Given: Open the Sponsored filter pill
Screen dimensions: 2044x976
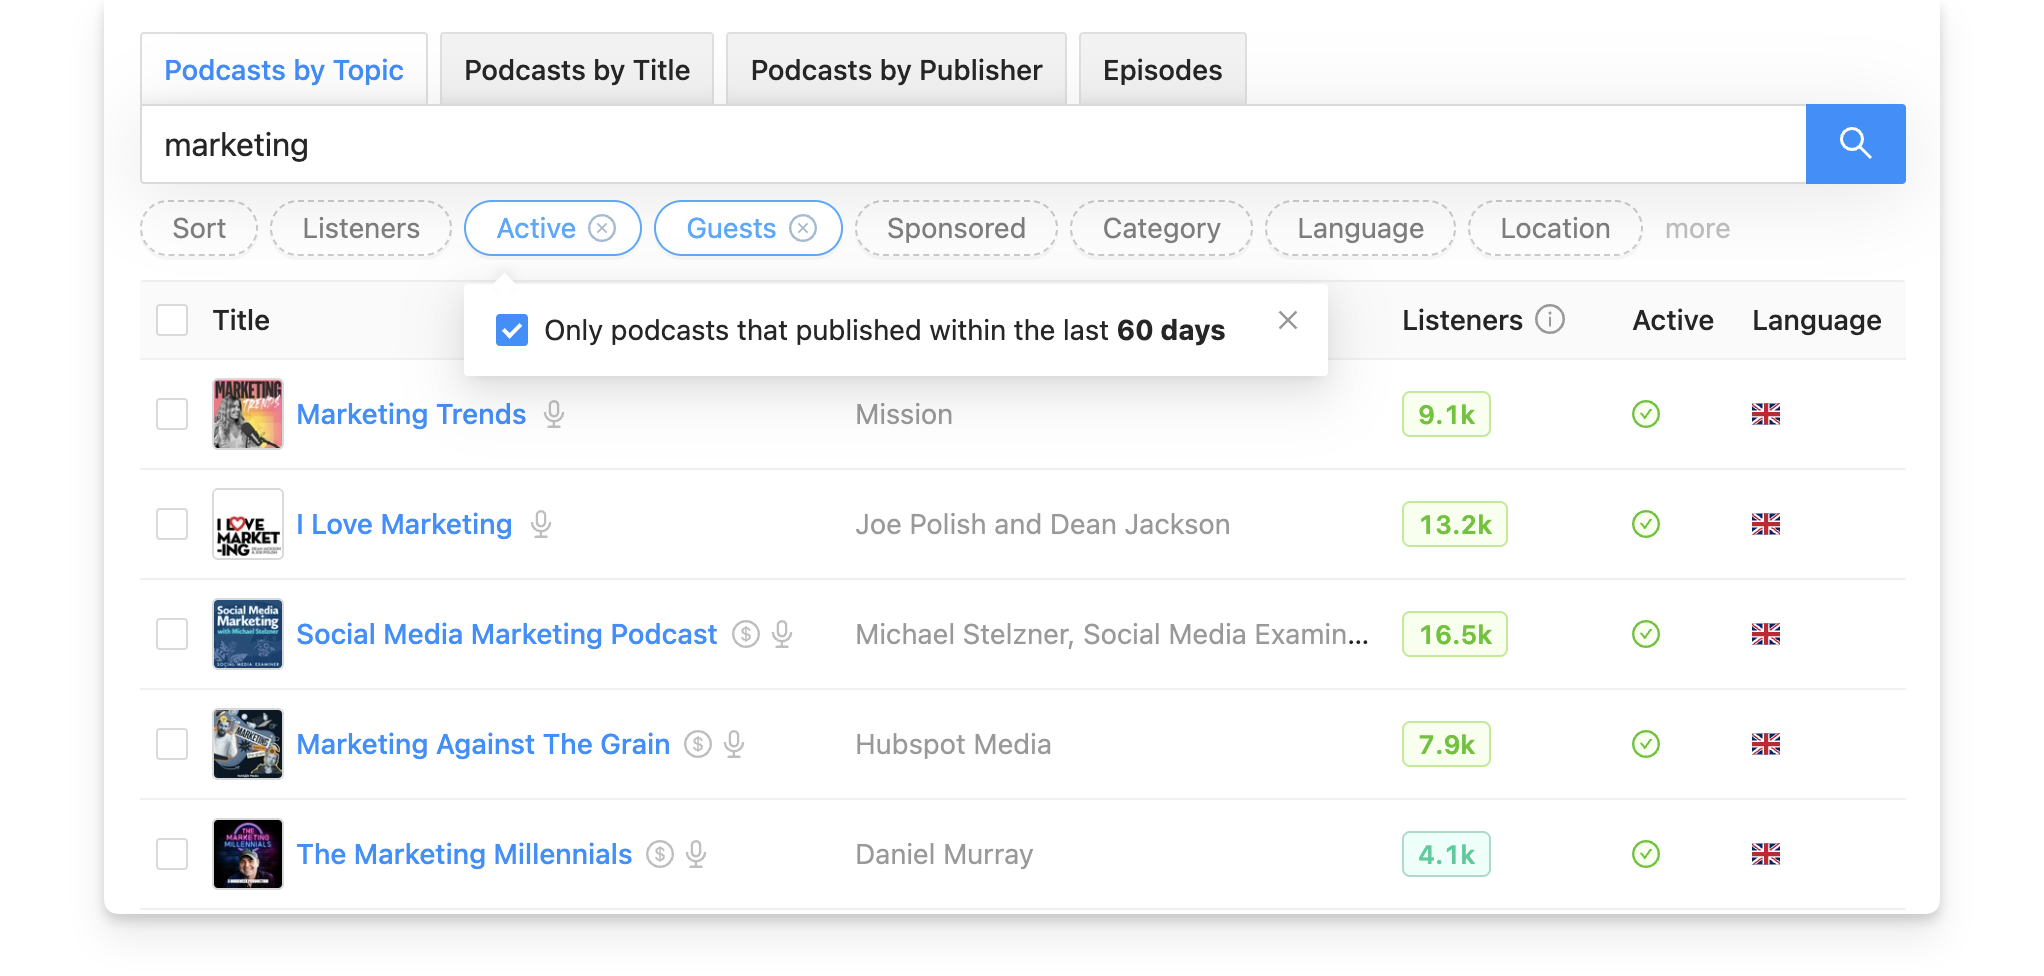Looking at the screenshot, I should click(x=956, y=228).
